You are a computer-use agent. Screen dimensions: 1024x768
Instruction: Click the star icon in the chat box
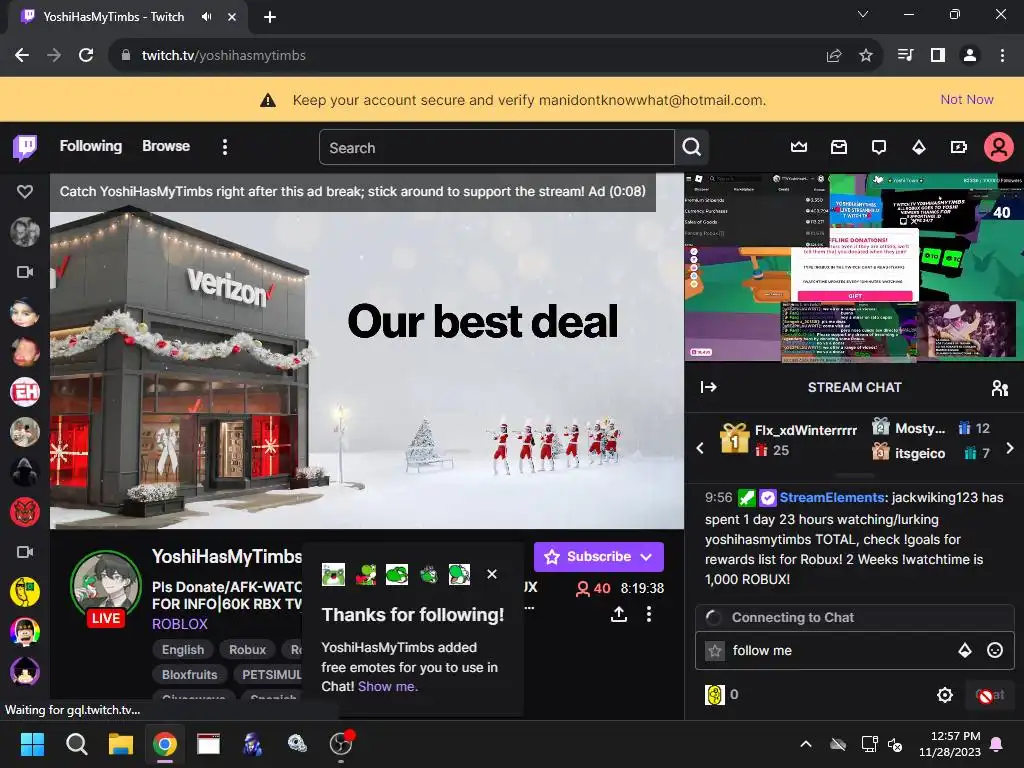pos(715,650)
